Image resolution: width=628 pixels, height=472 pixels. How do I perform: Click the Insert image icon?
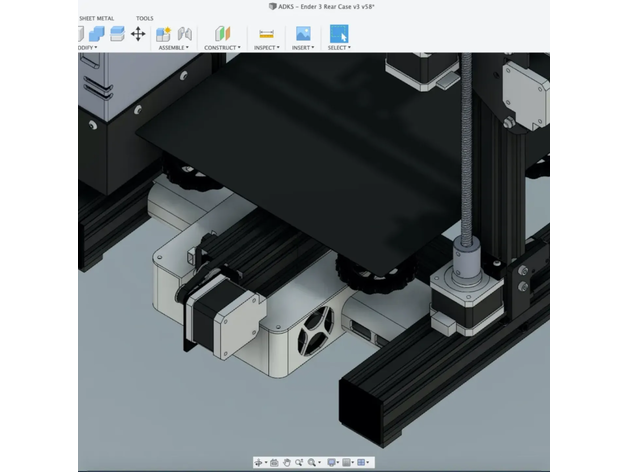click(303, 33)
